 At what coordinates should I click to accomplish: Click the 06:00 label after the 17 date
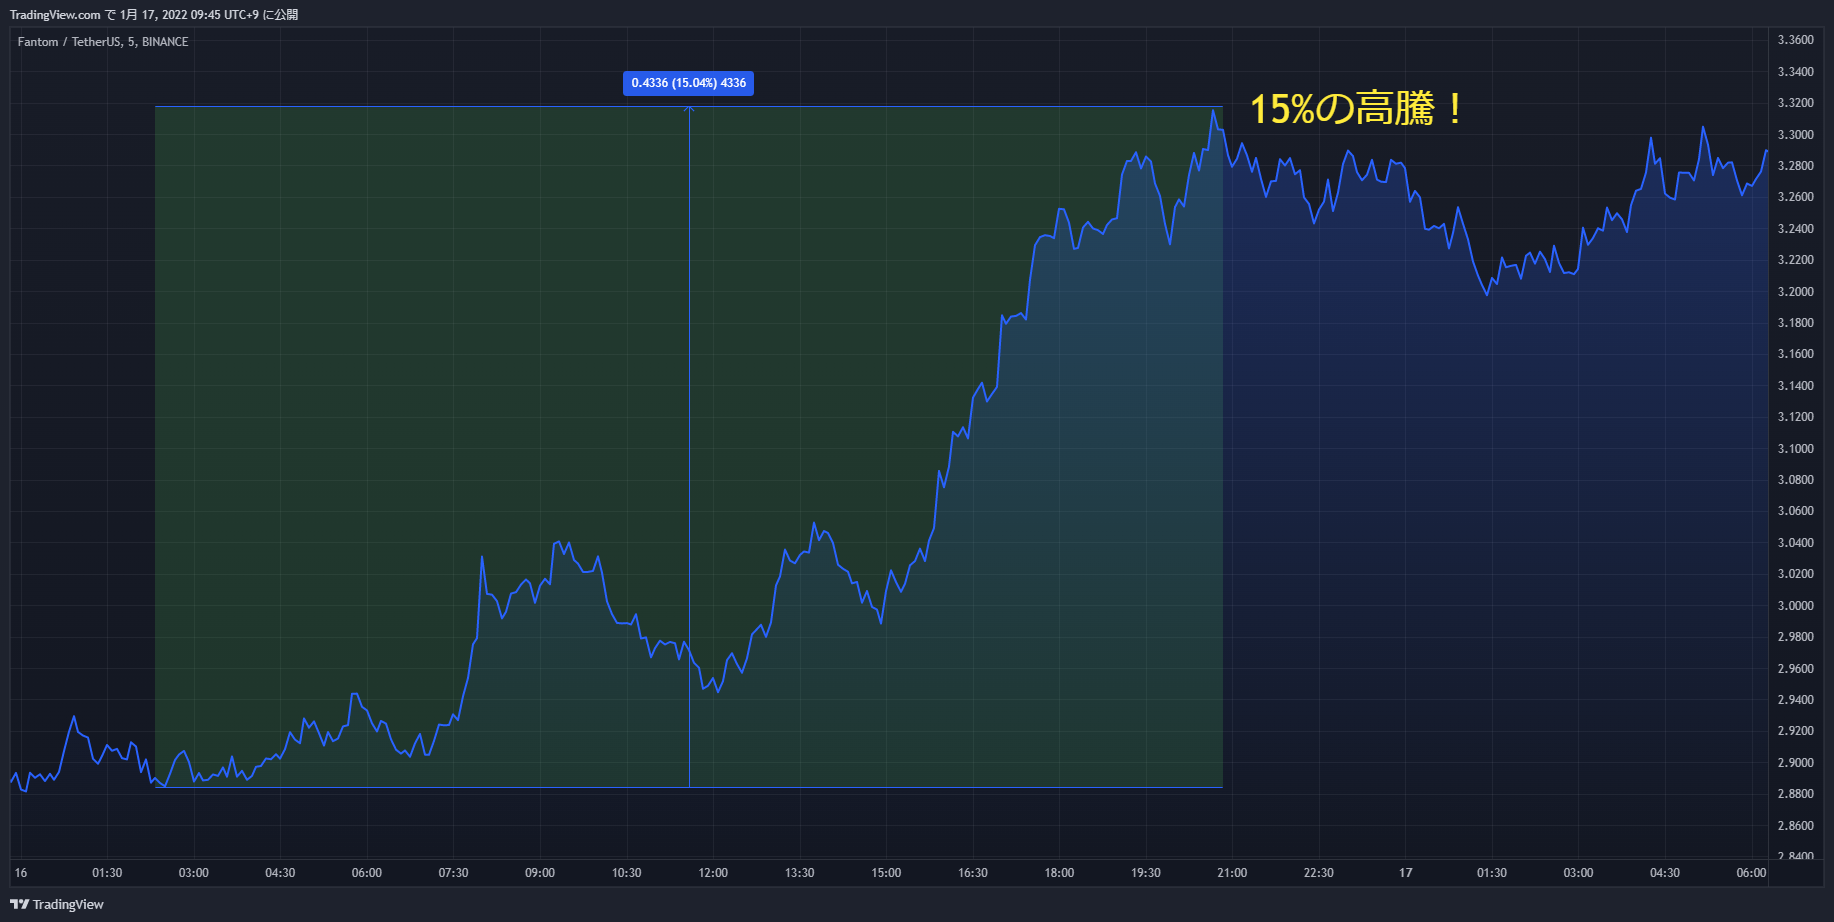point(1751,873)
